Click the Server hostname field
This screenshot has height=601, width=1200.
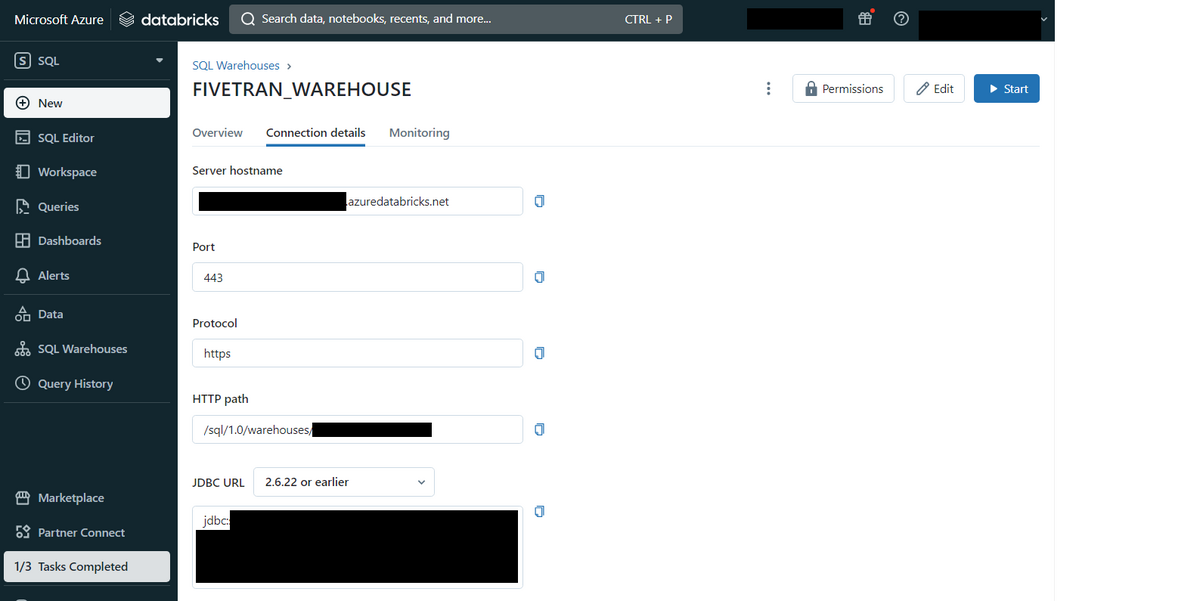click(x=357, y=201)
